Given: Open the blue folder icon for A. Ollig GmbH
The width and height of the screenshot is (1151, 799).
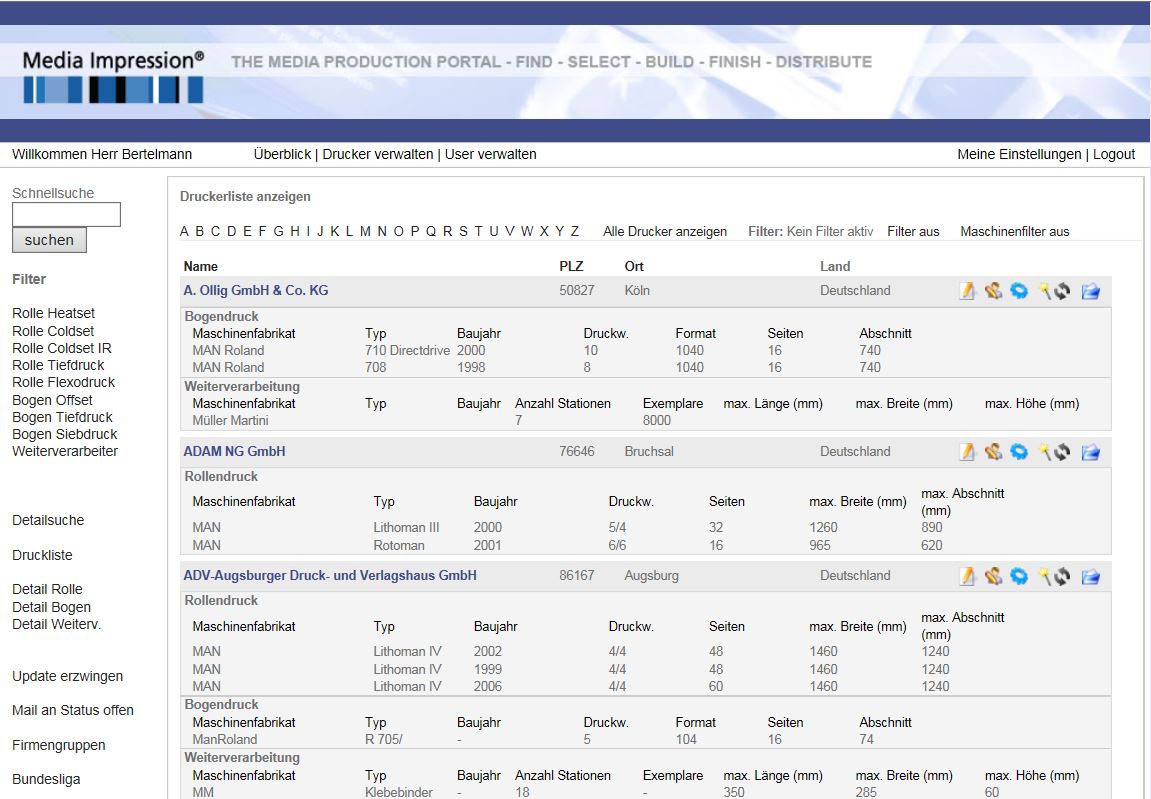Looking at the screenshot, I should (1090, 291).
